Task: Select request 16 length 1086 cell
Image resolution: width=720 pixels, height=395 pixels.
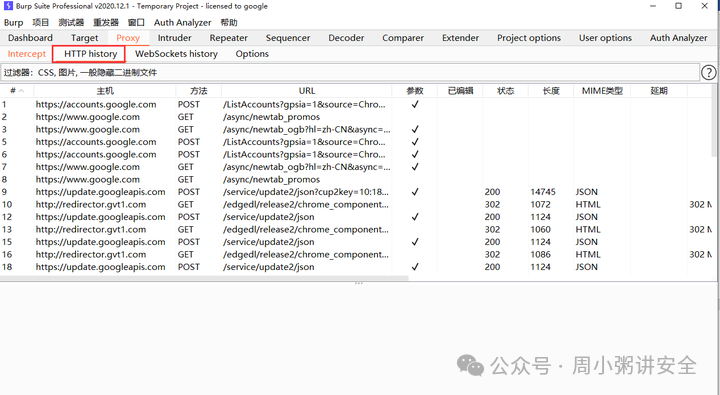Action: tap(540, 254)
